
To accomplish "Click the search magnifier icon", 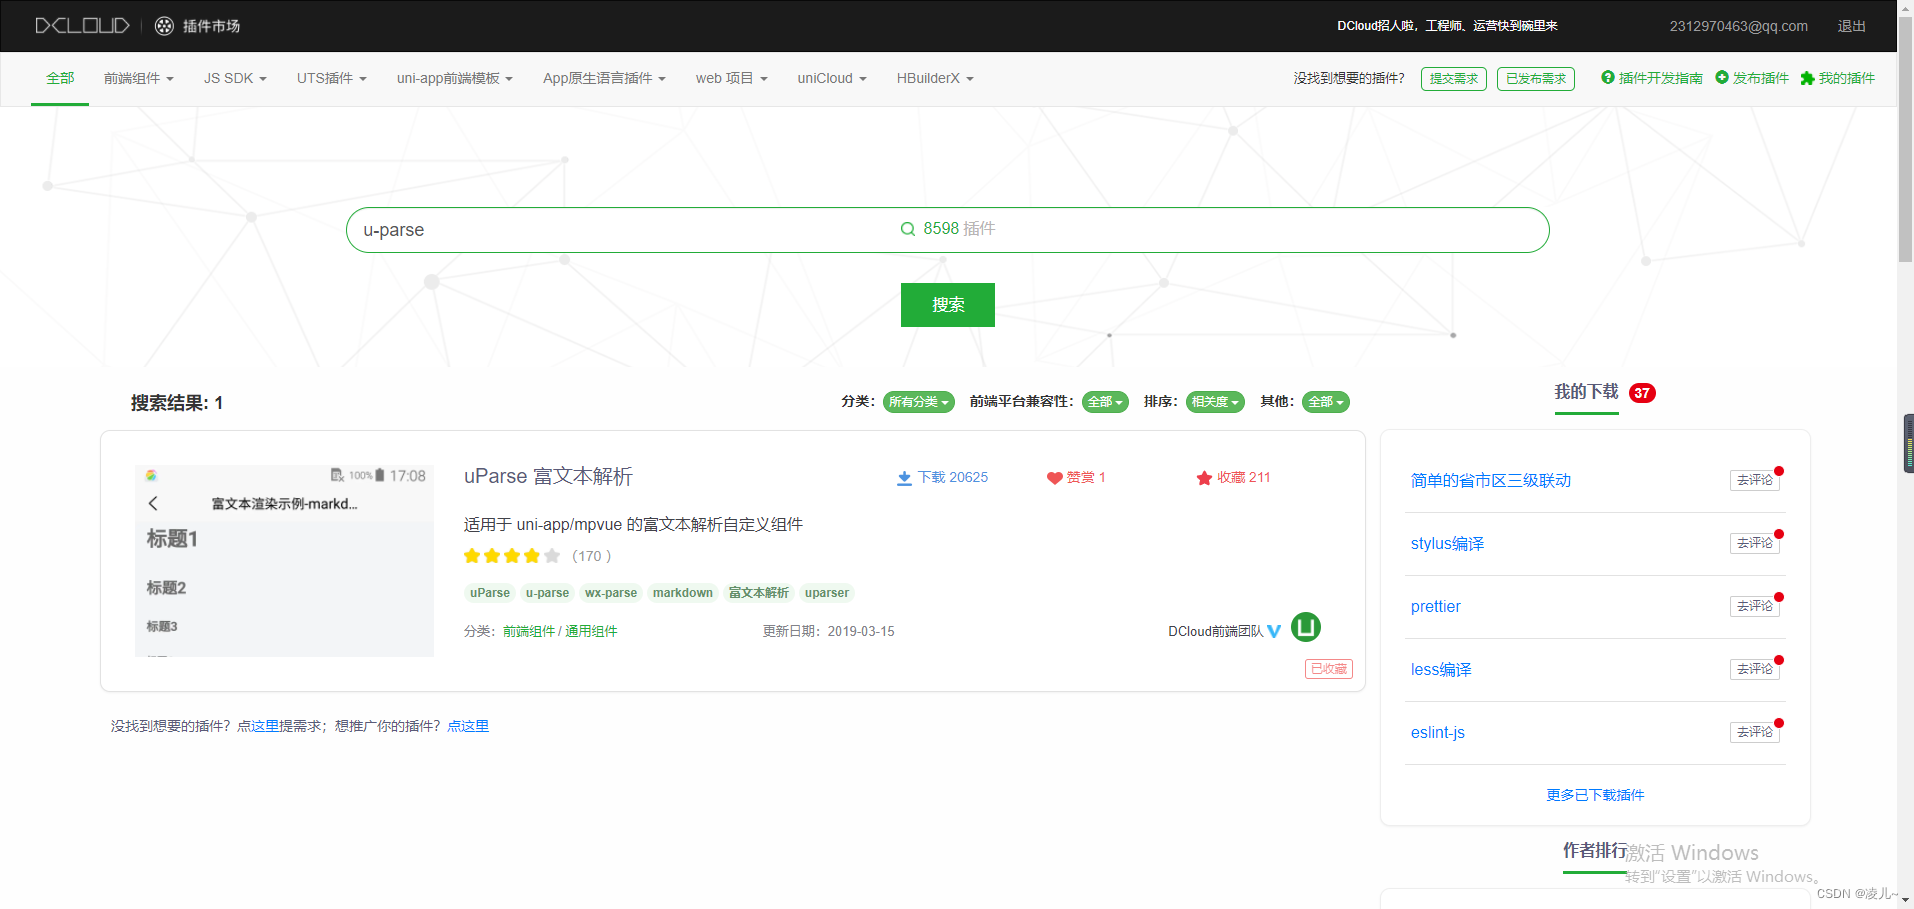I will [x=908, y=229].
